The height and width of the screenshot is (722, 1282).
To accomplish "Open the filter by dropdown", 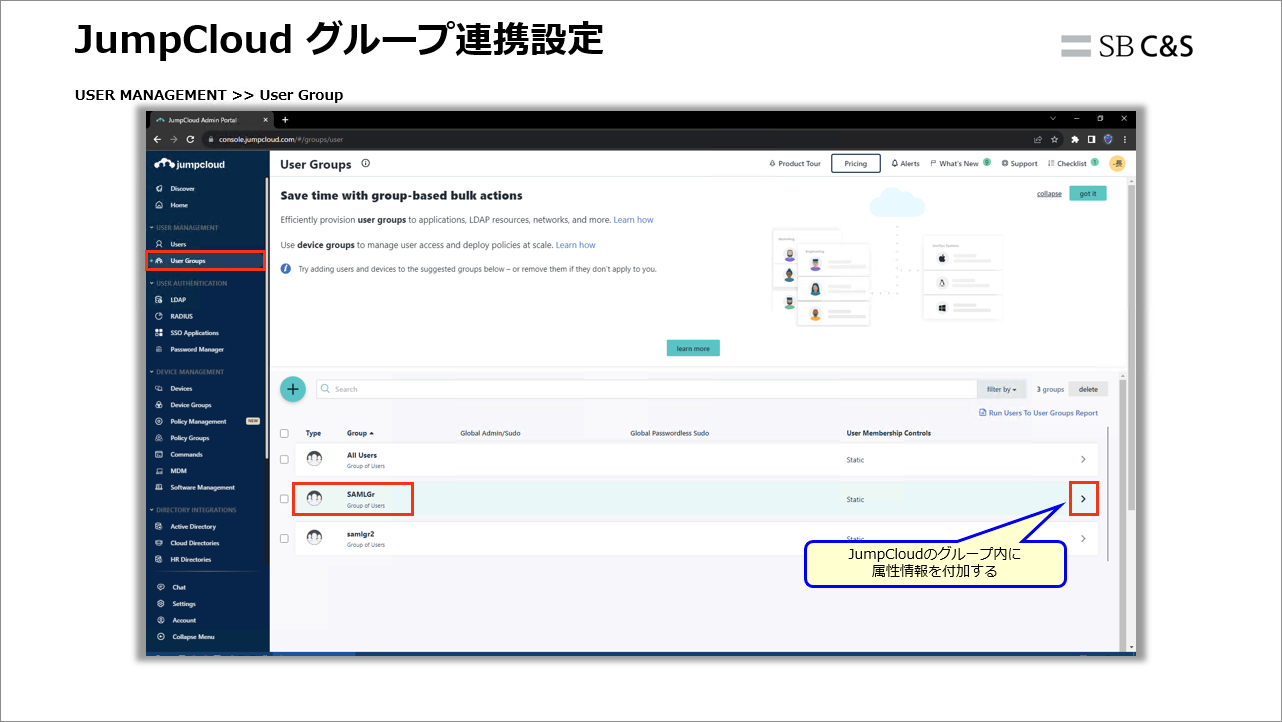I will (1001, 389).
